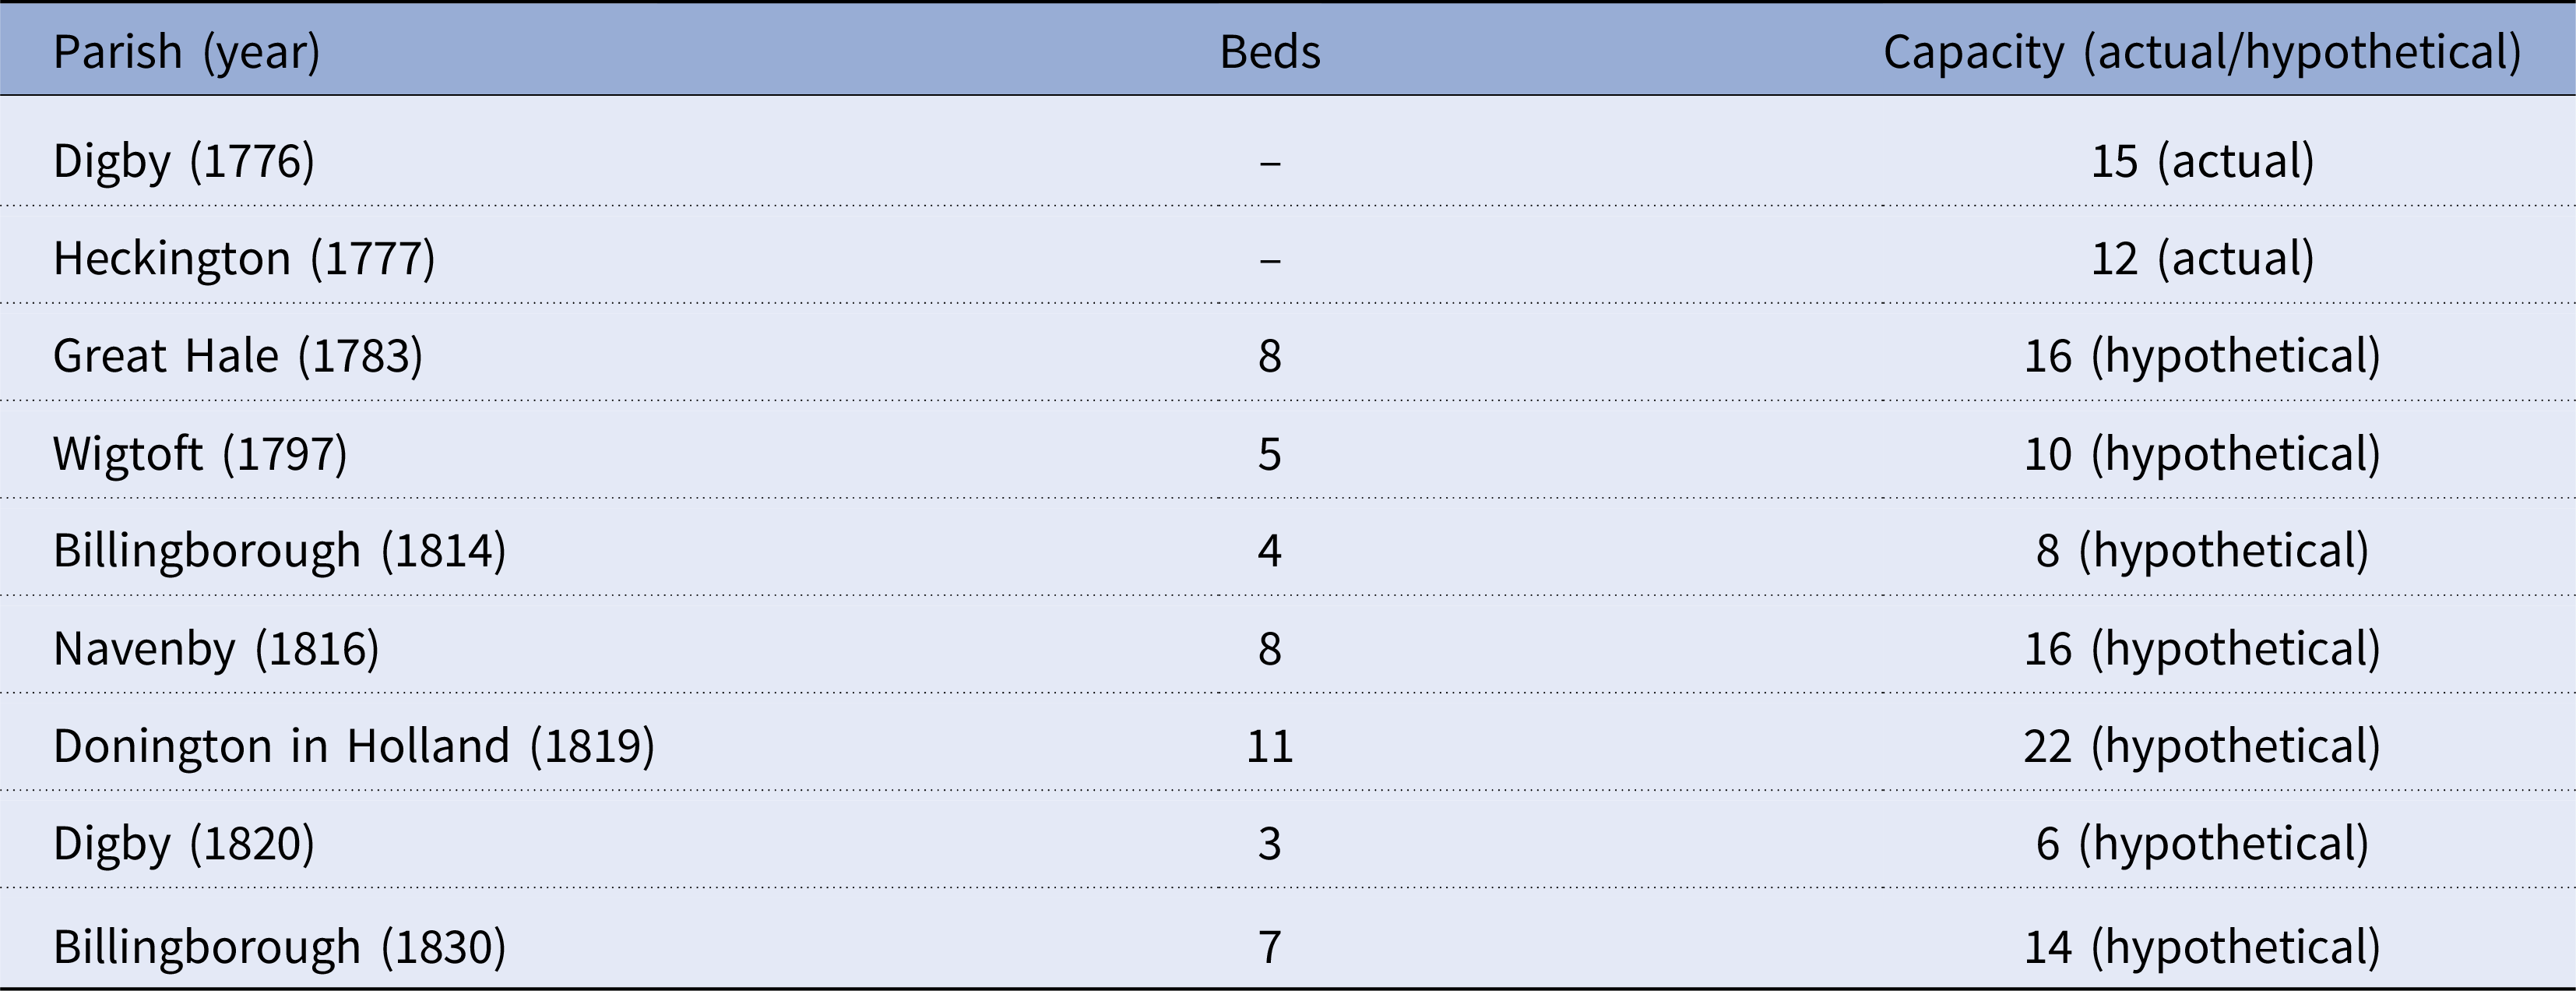Click the 'Capacity (actual/hypothetical)' header
This screenshot has width=2576, height=991.
(2202, 53)
